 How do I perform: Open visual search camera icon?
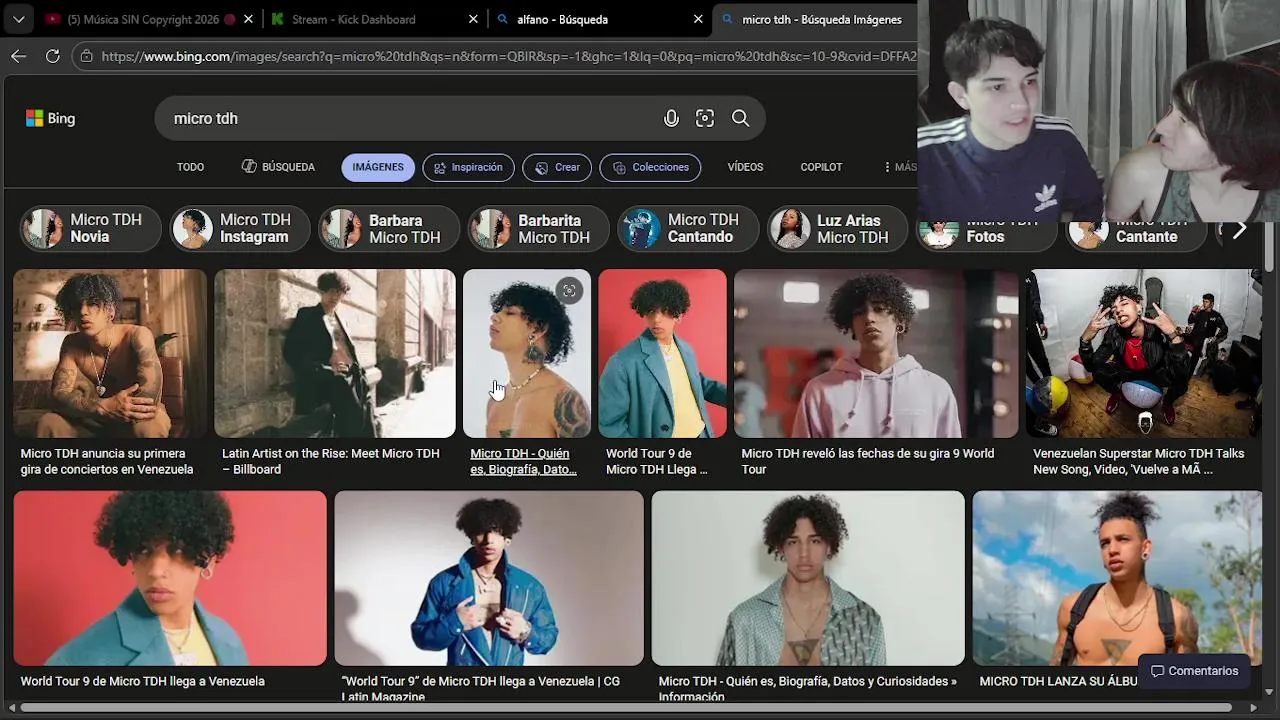(705, 118)
